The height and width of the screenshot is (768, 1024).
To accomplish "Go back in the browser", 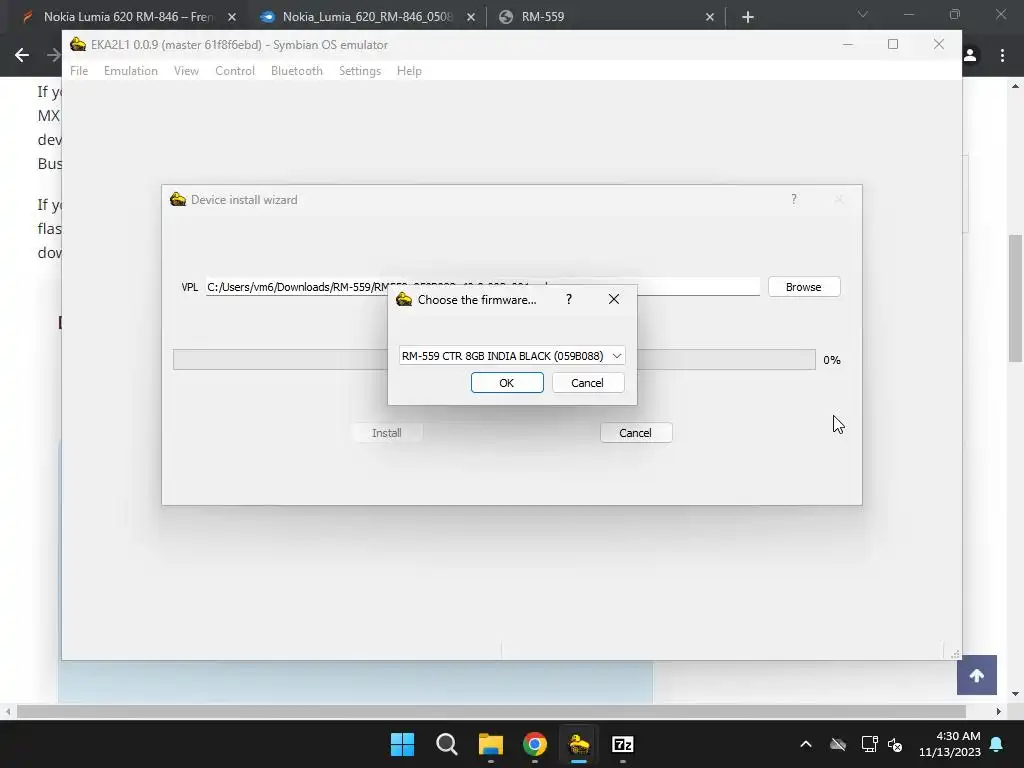I will point(22,55).
